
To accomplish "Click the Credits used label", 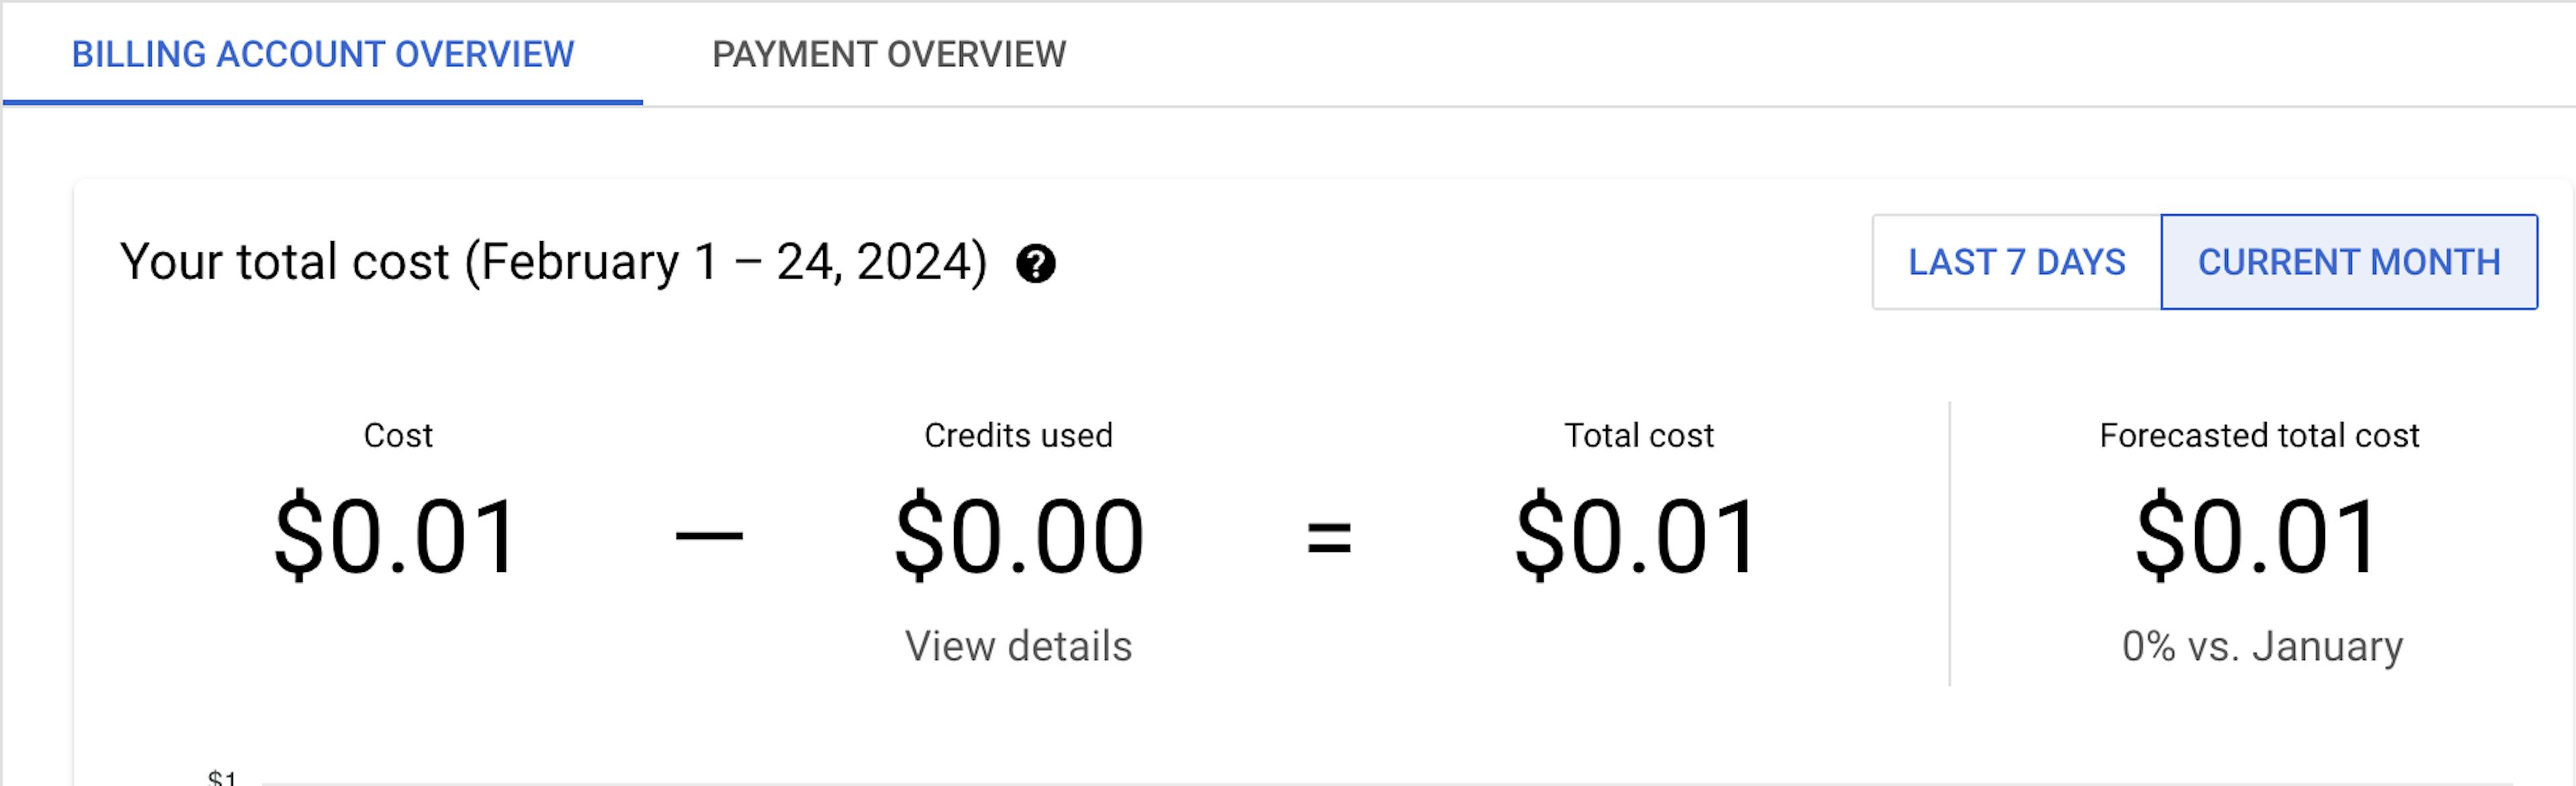I will pyautogui.click(x=1018, y=436).
